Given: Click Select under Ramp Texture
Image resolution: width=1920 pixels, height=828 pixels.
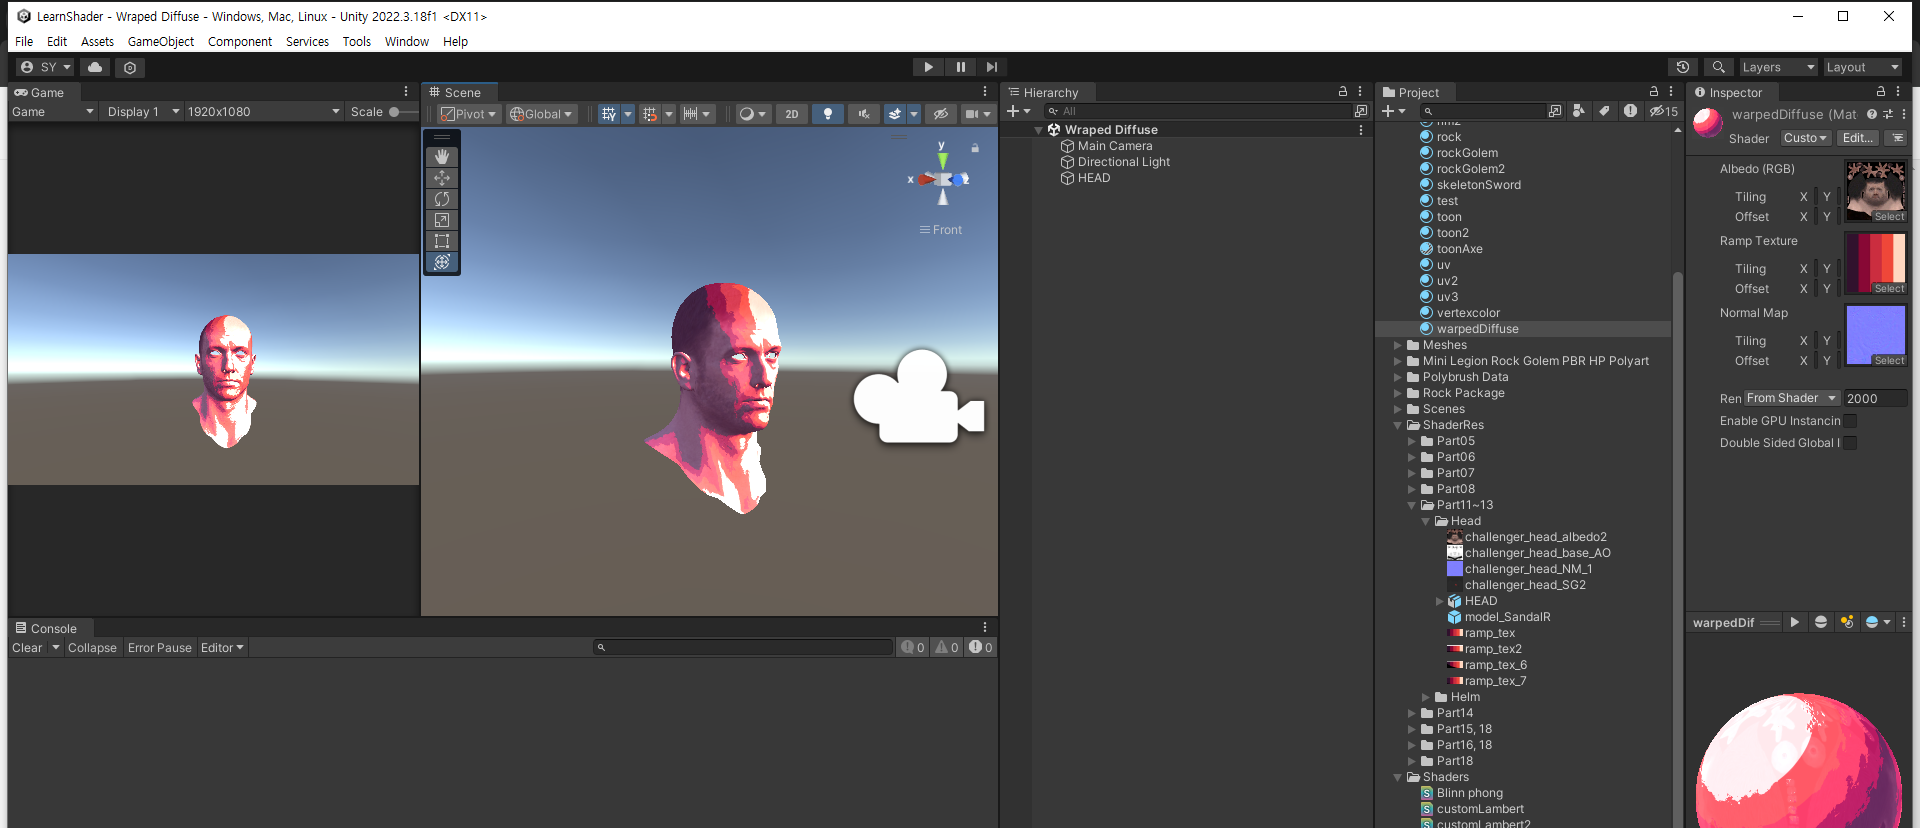Looking at the screenshot, I should [1889, 289].
